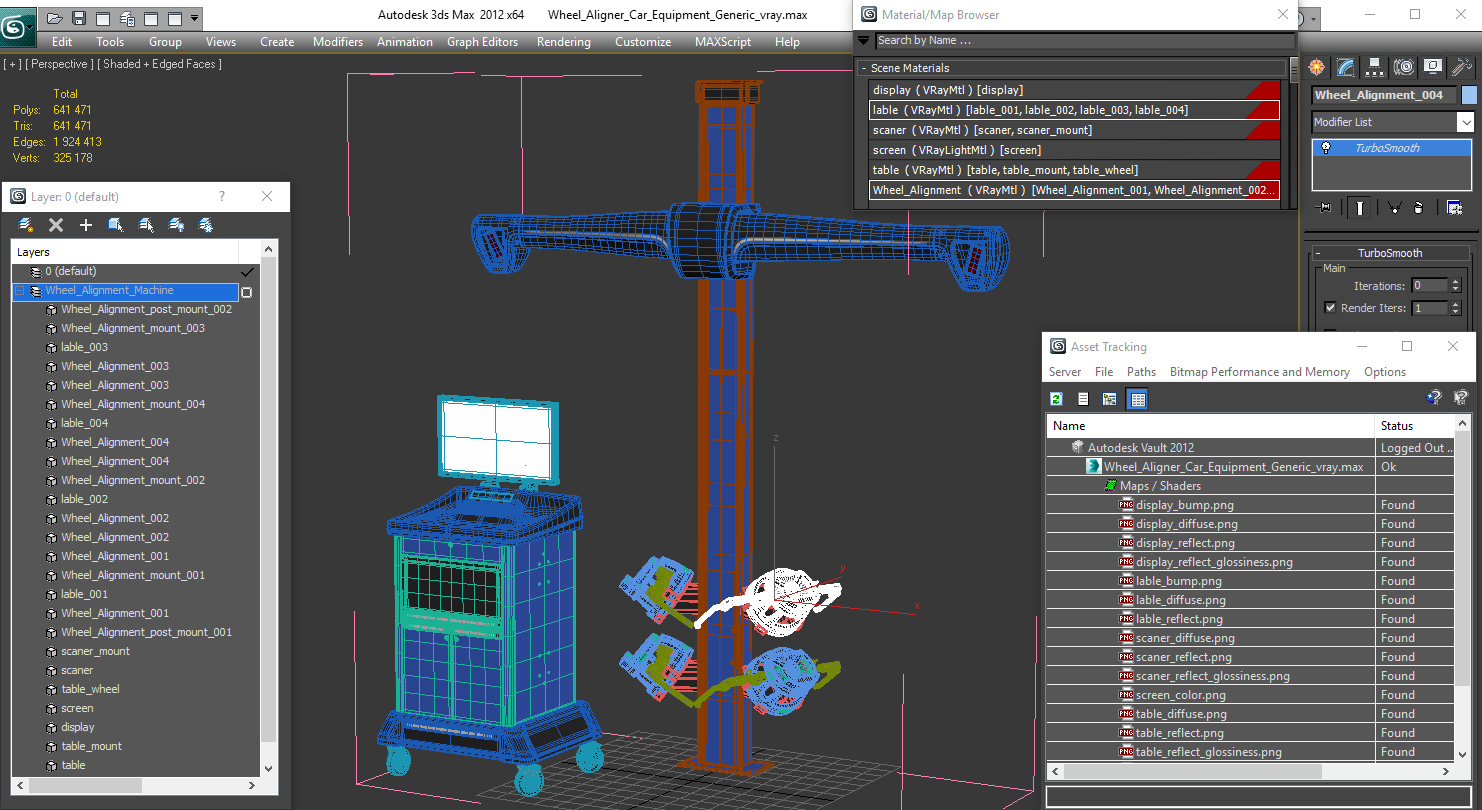Open the Create command panel tab
This screenshot has height=810, width=1482.
[1317, 67]
